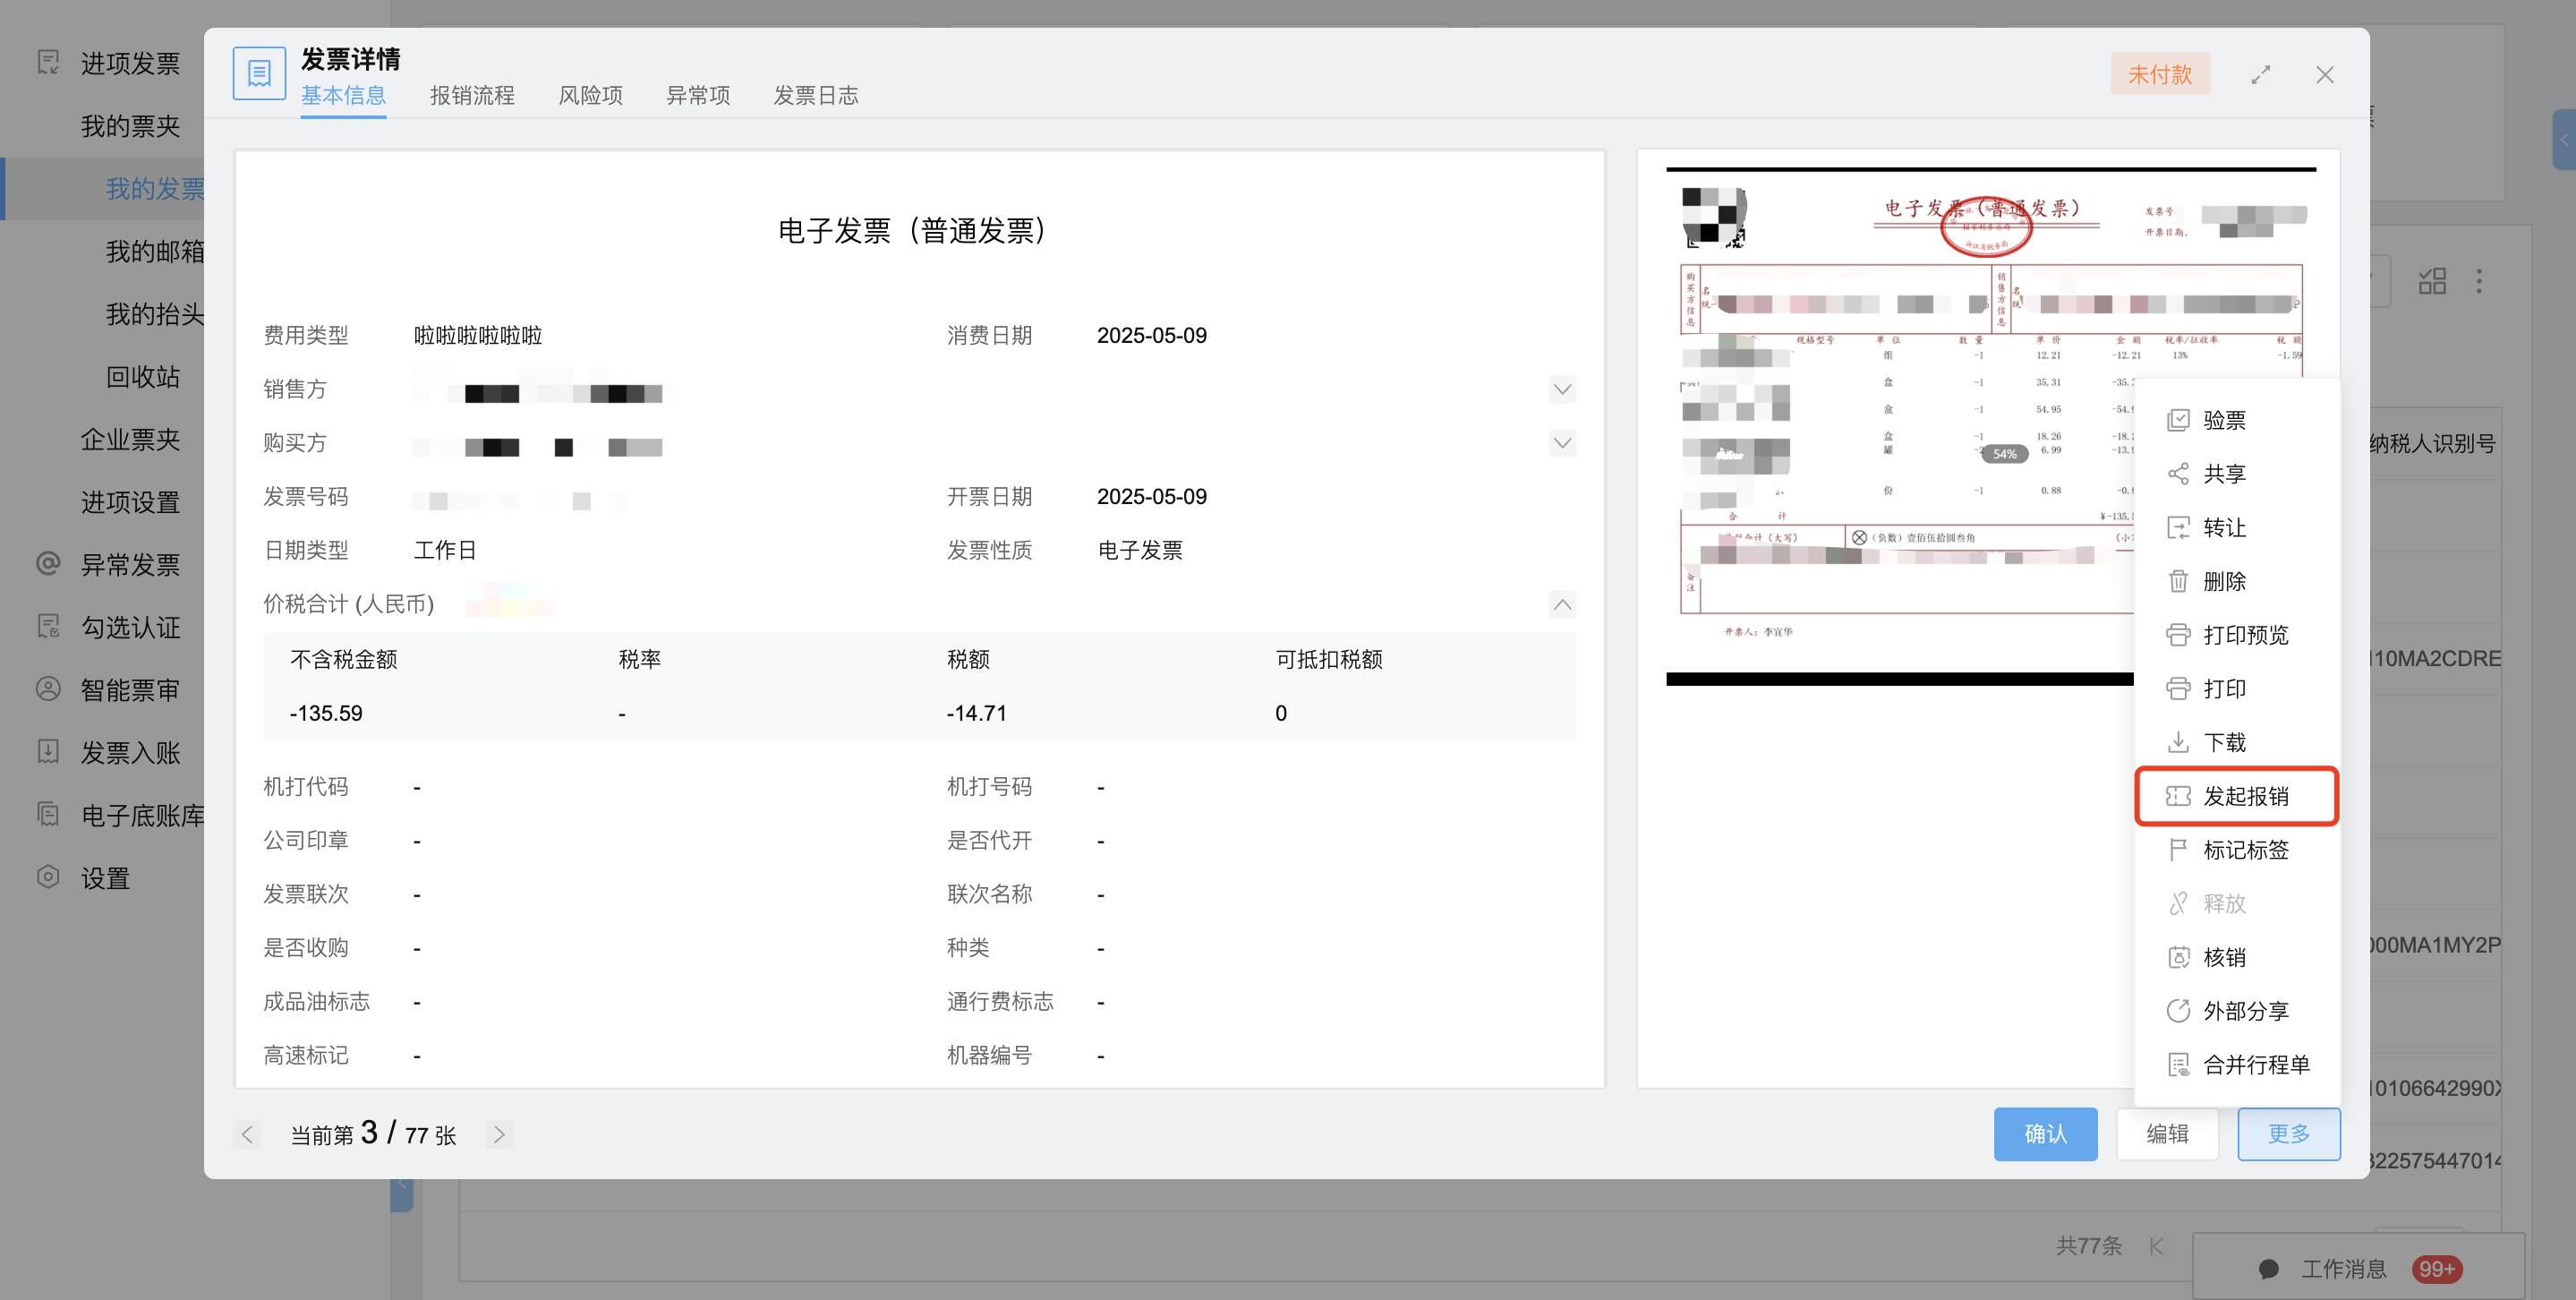Click the 54% zoom indicator on preview
Image resolution: width=2576 pixels, height=1300 pixels.
(x=2004, y=454)
